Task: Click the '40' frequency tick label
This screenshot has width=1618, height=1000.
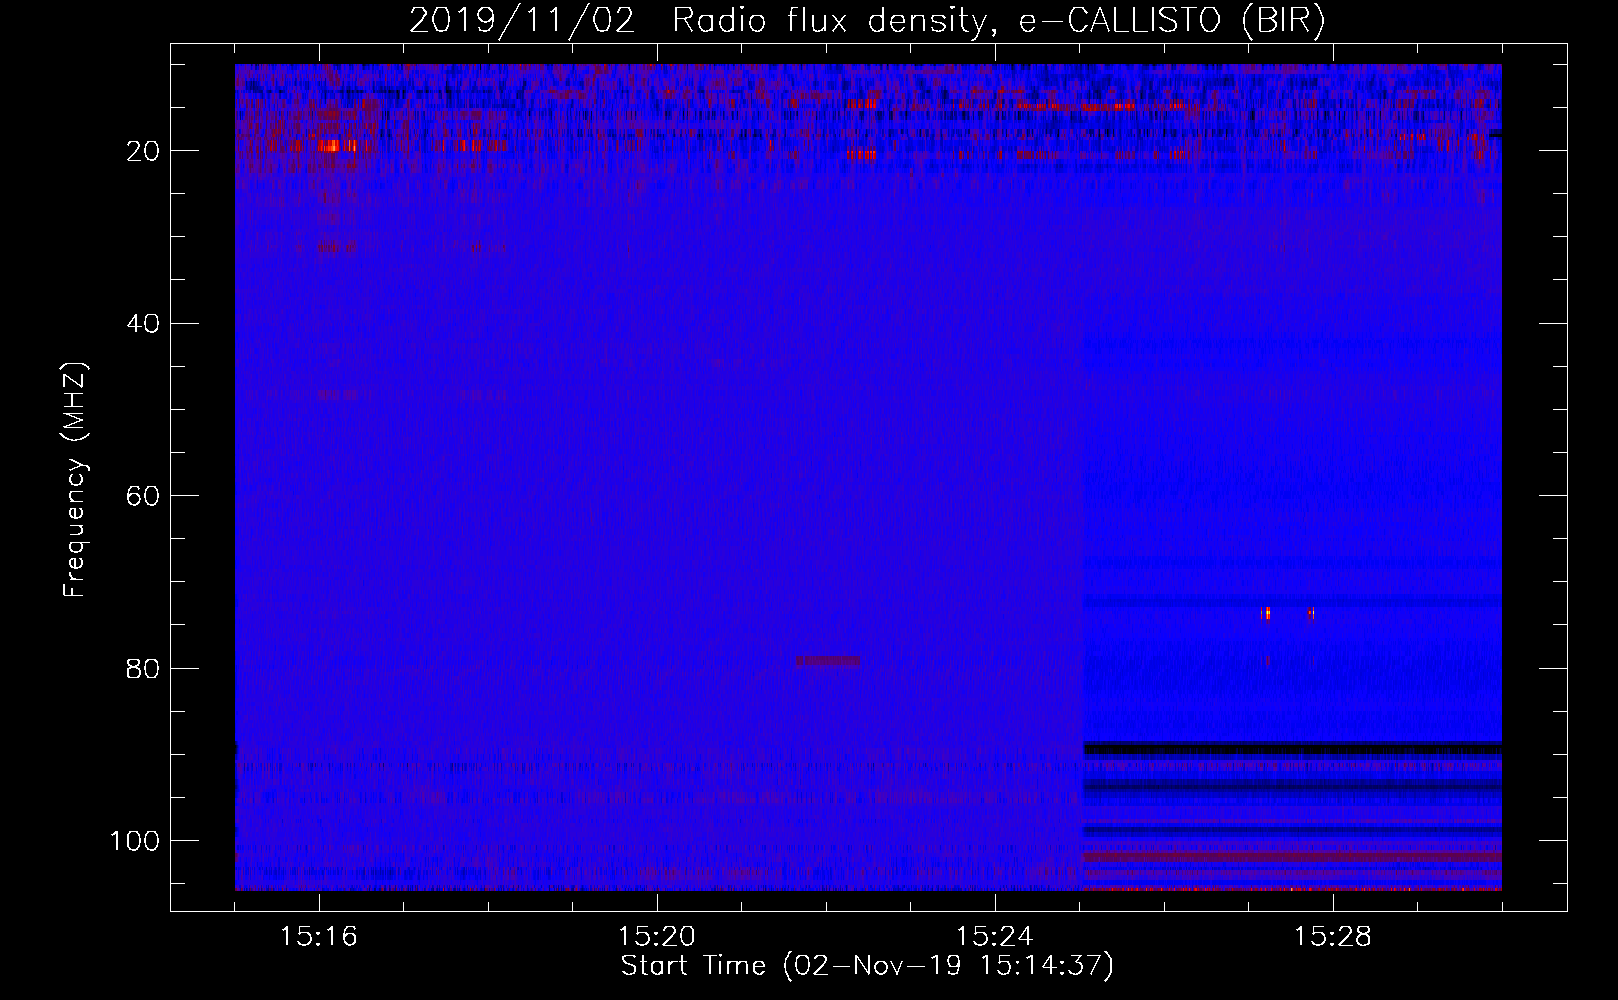Action: pos(144,324)
